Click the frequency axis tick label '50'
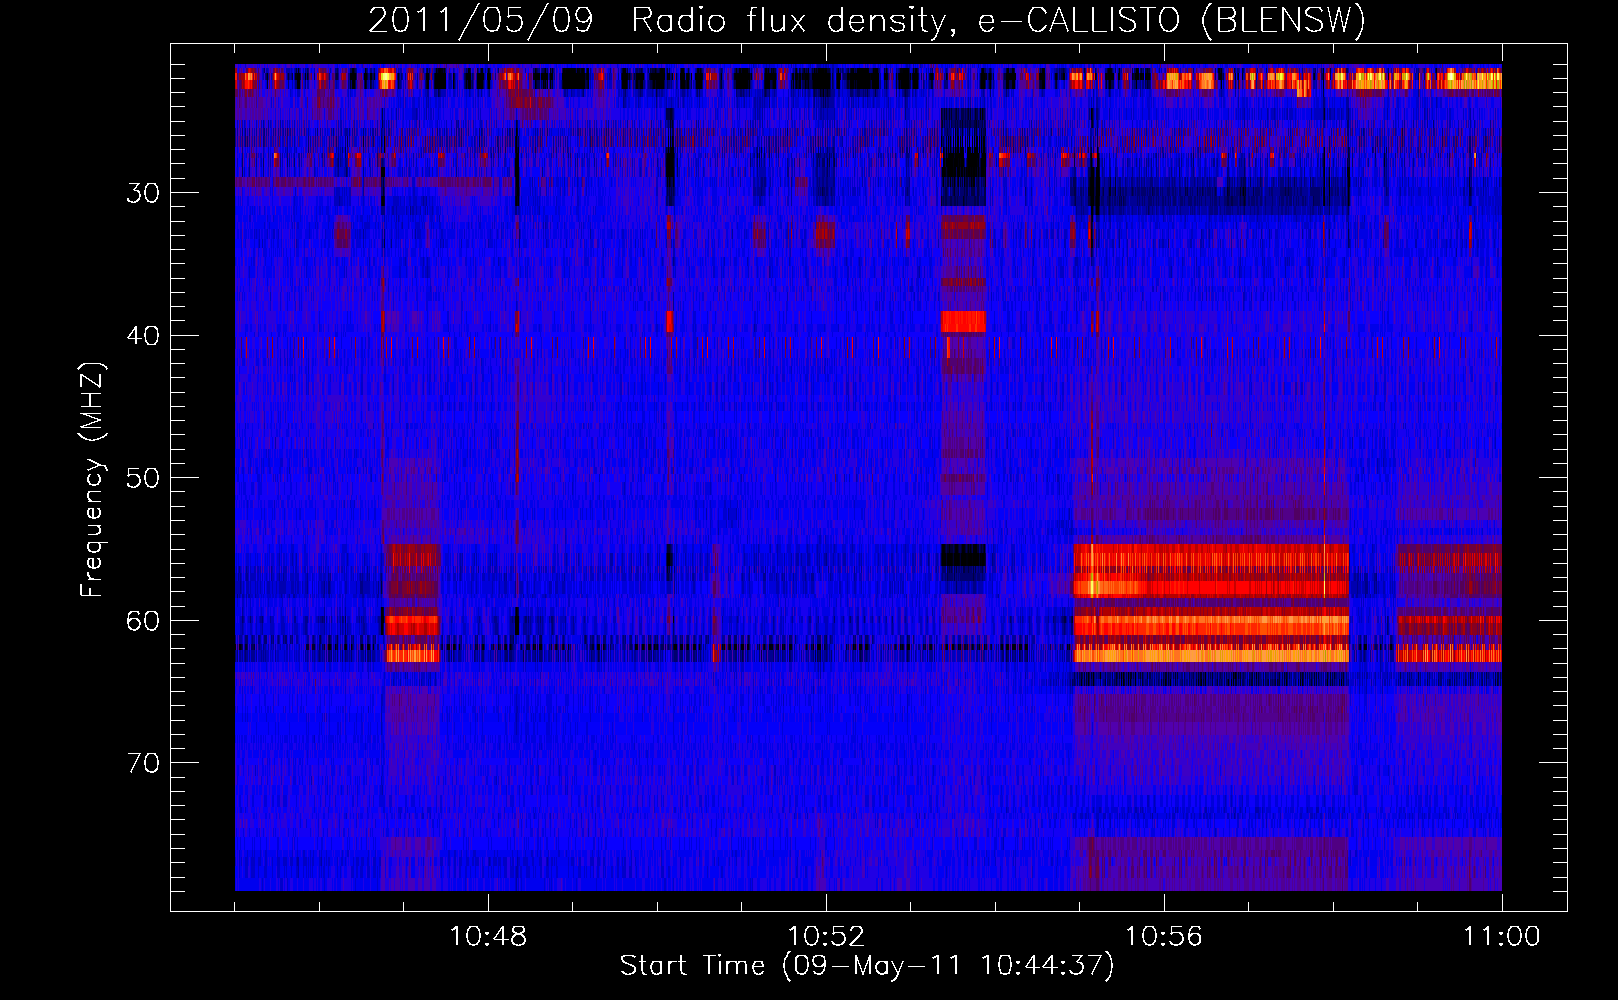 (143, 478)
